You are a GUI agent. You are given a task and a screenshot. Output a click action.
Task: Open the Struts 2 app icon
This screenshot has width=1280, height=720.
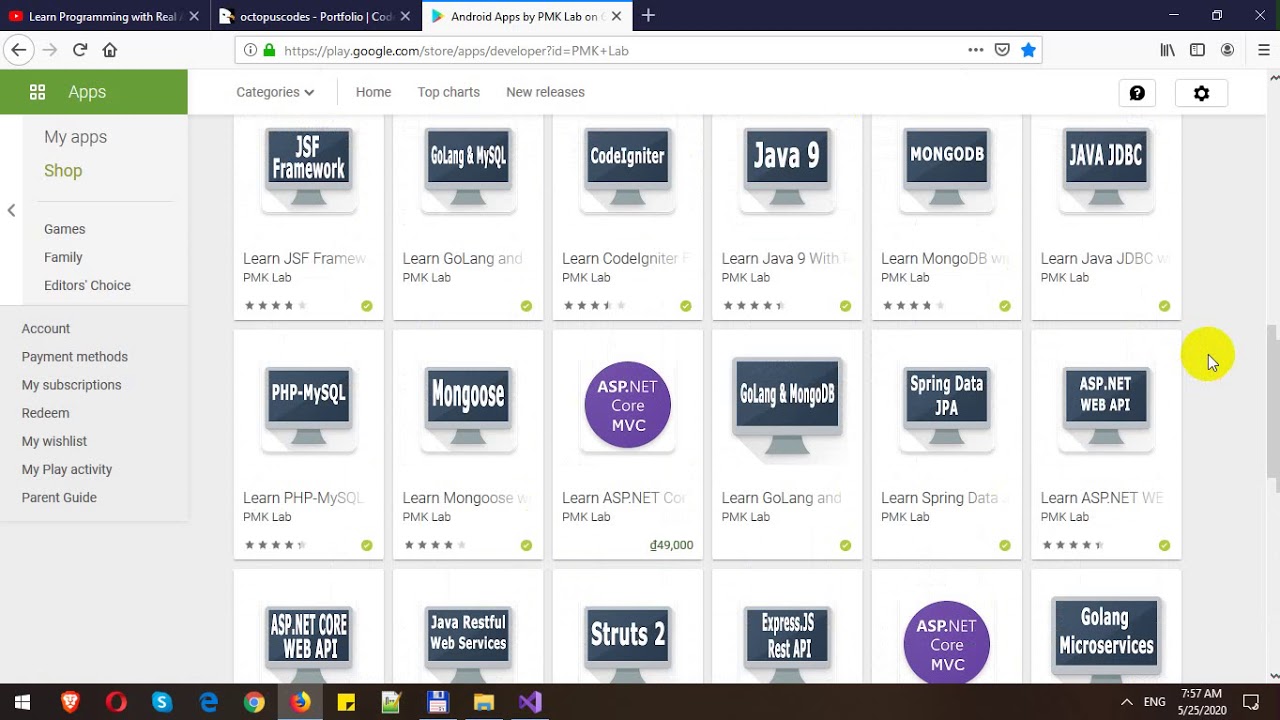pyautogui.click(x=627, y=642)
